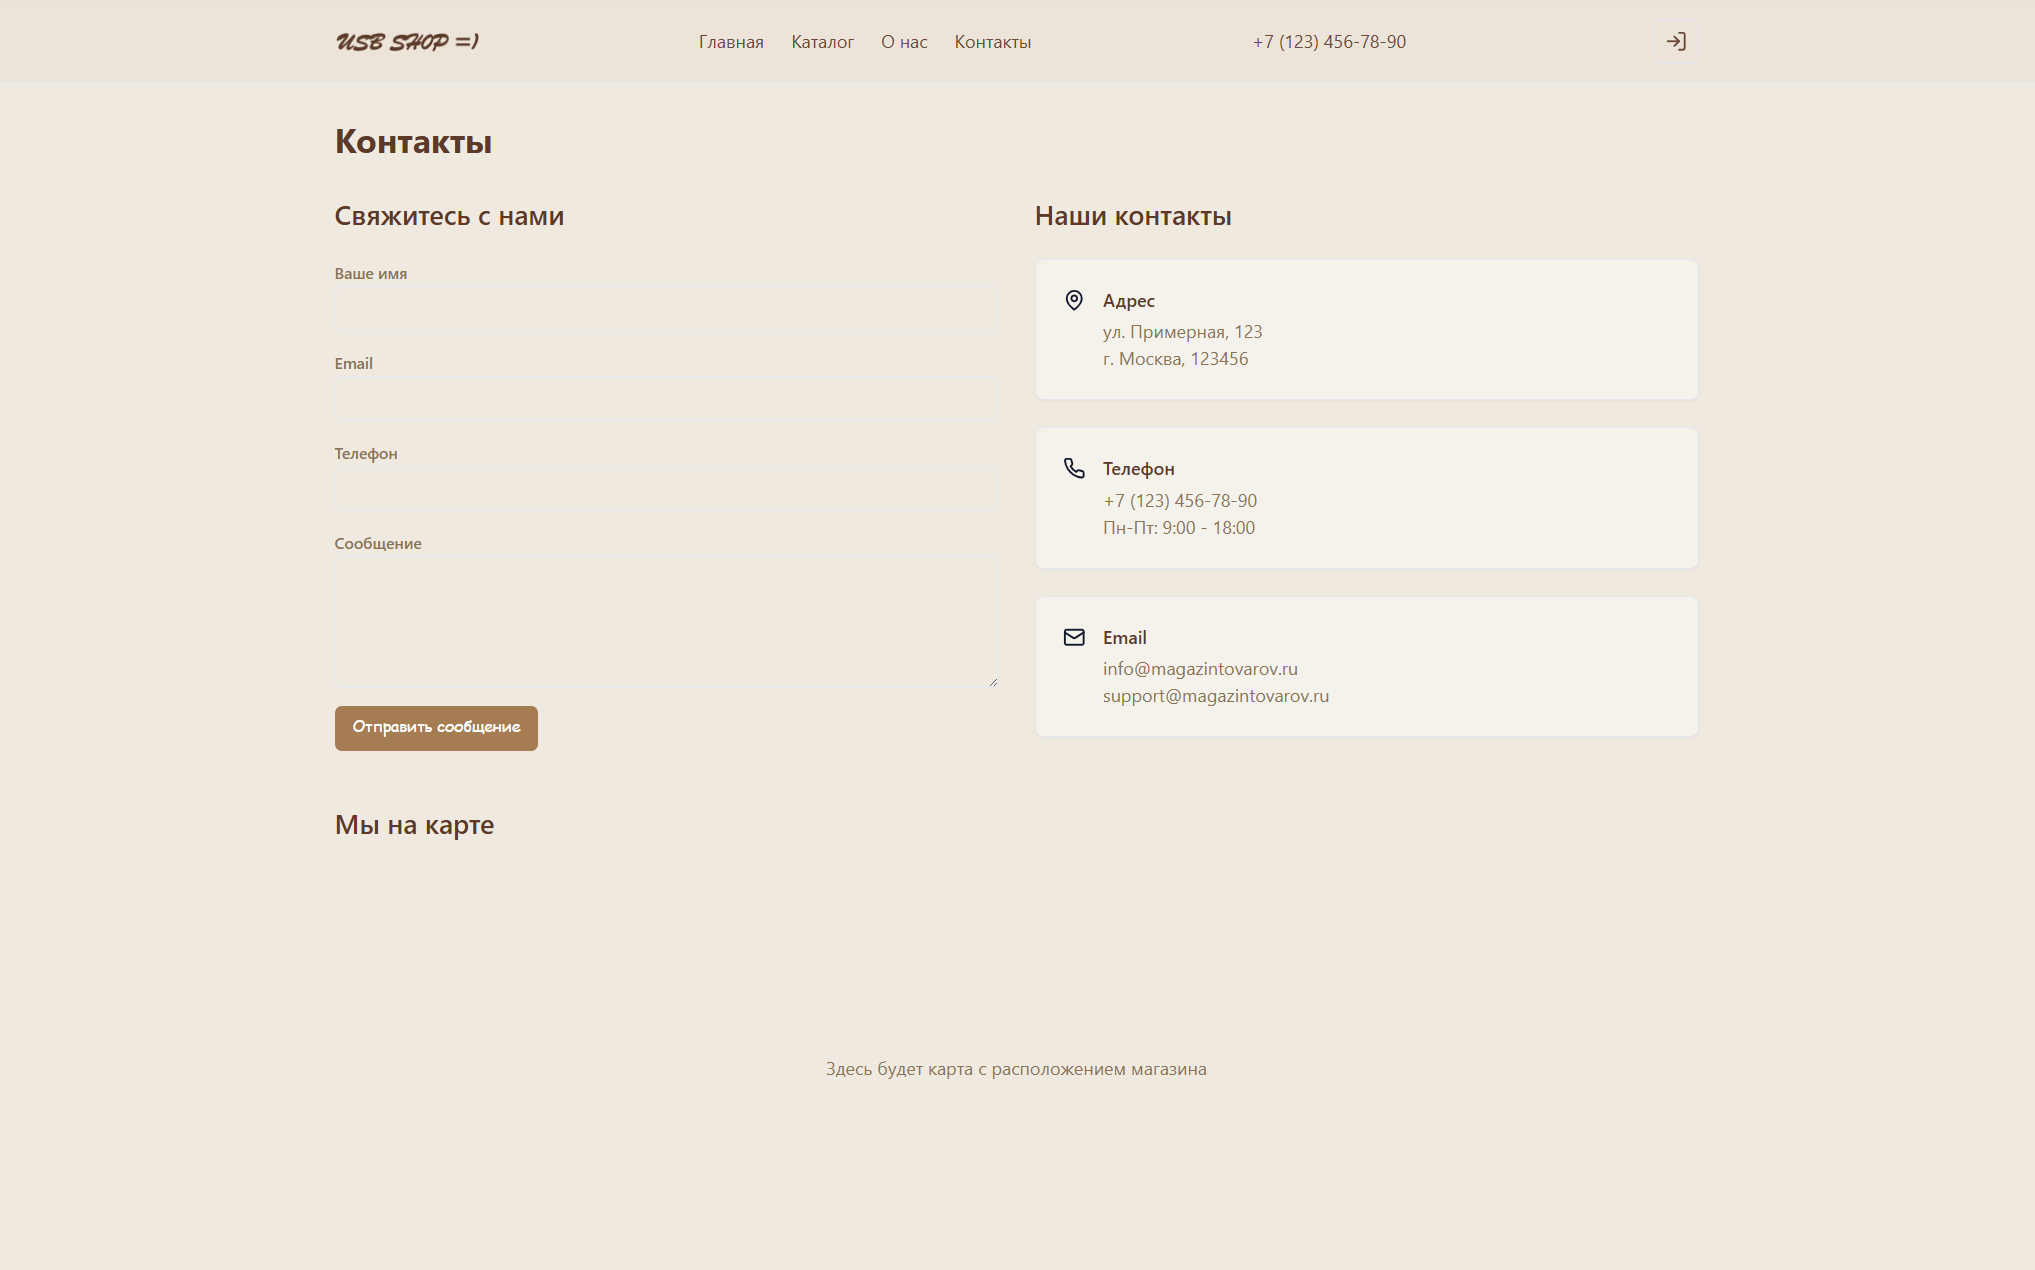Click the USB SHOP logo
This screenshot has height=1270, width=2035.
tap(408, 41)
